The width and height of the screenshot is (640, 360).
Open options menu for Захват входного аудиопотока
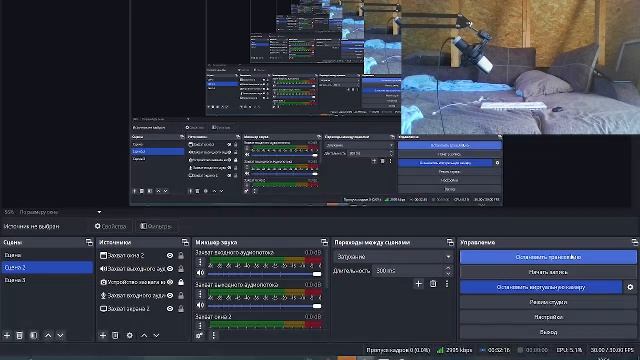pyautogui.click(x=200, y=262)
